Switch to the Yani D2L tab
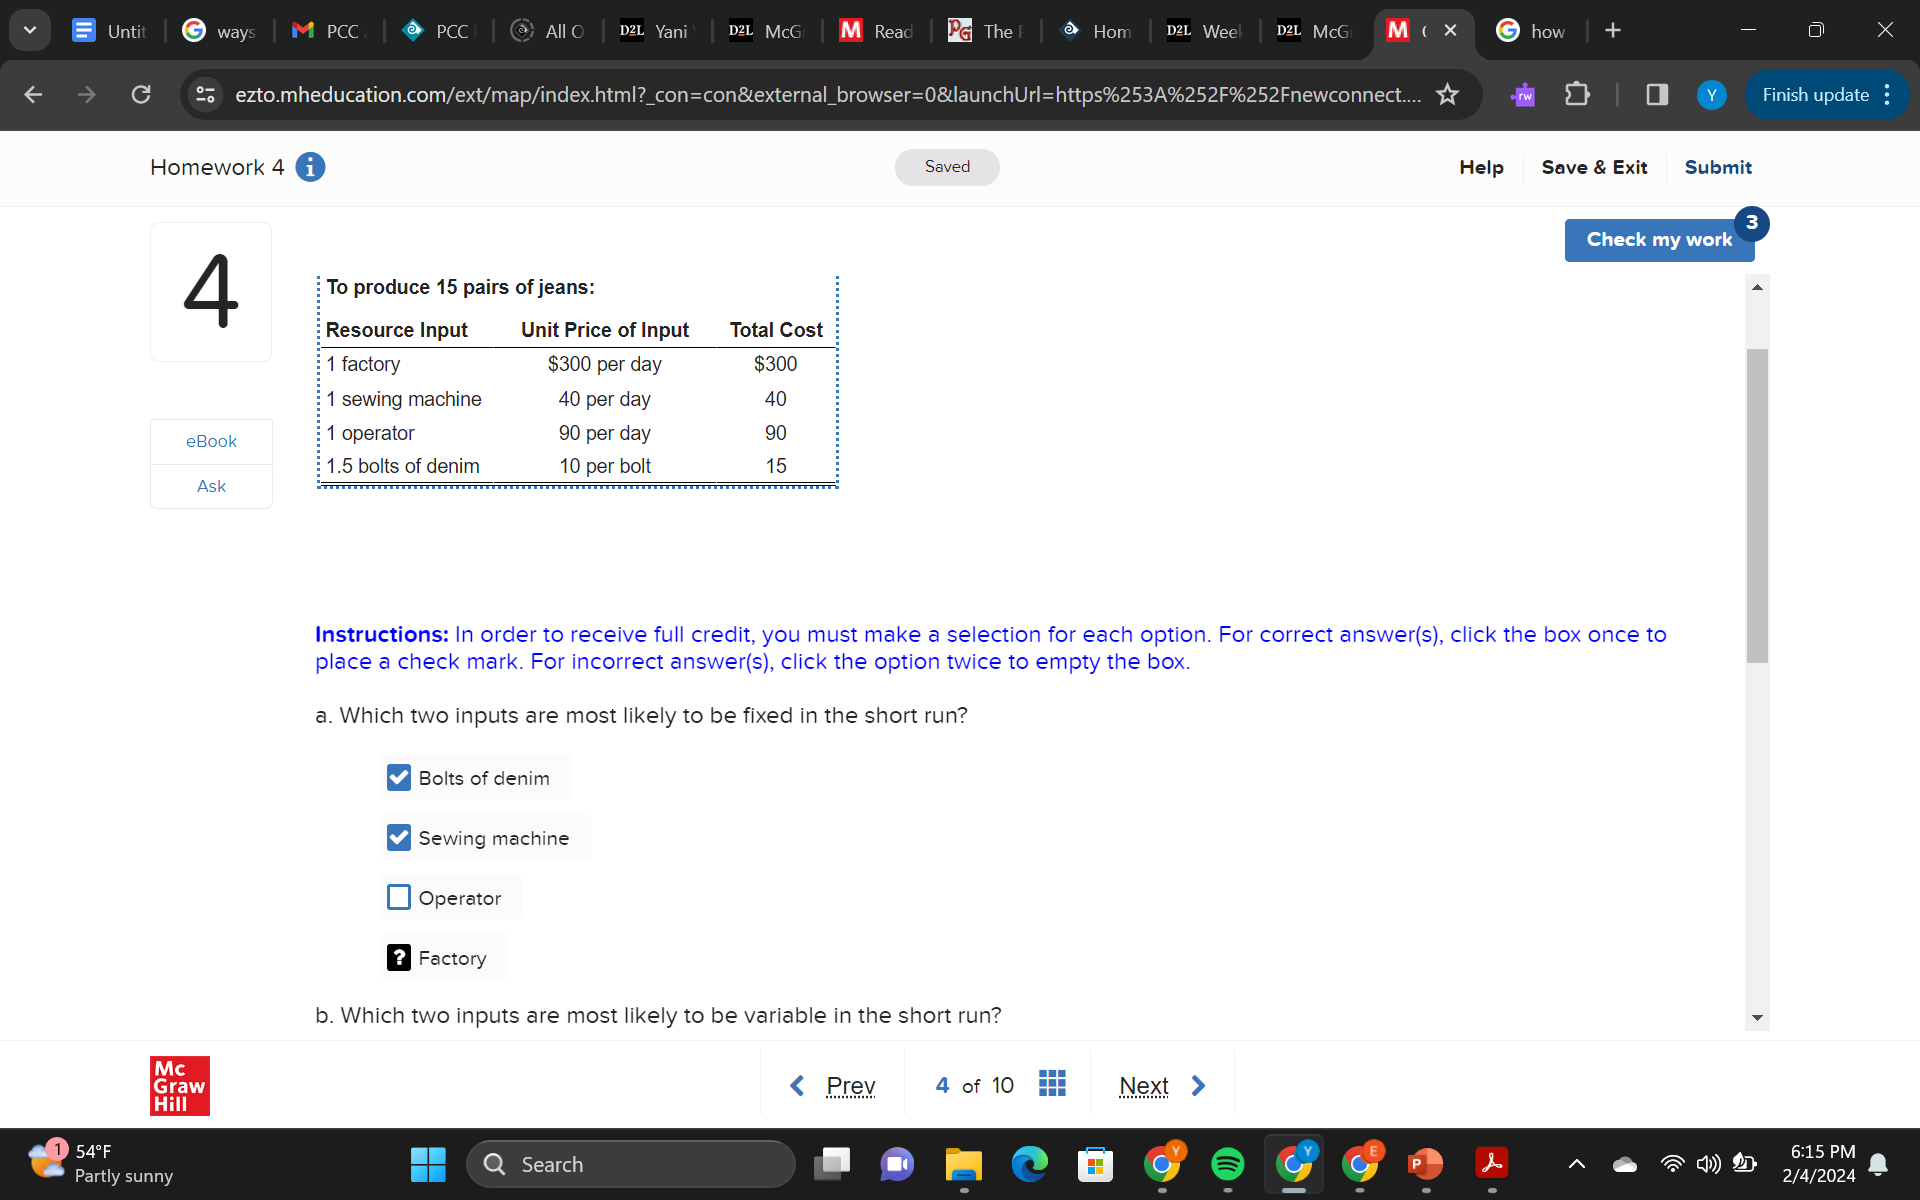This screenshot has width=1920, height=1200. pyautogui.click(x=655, y=30)
